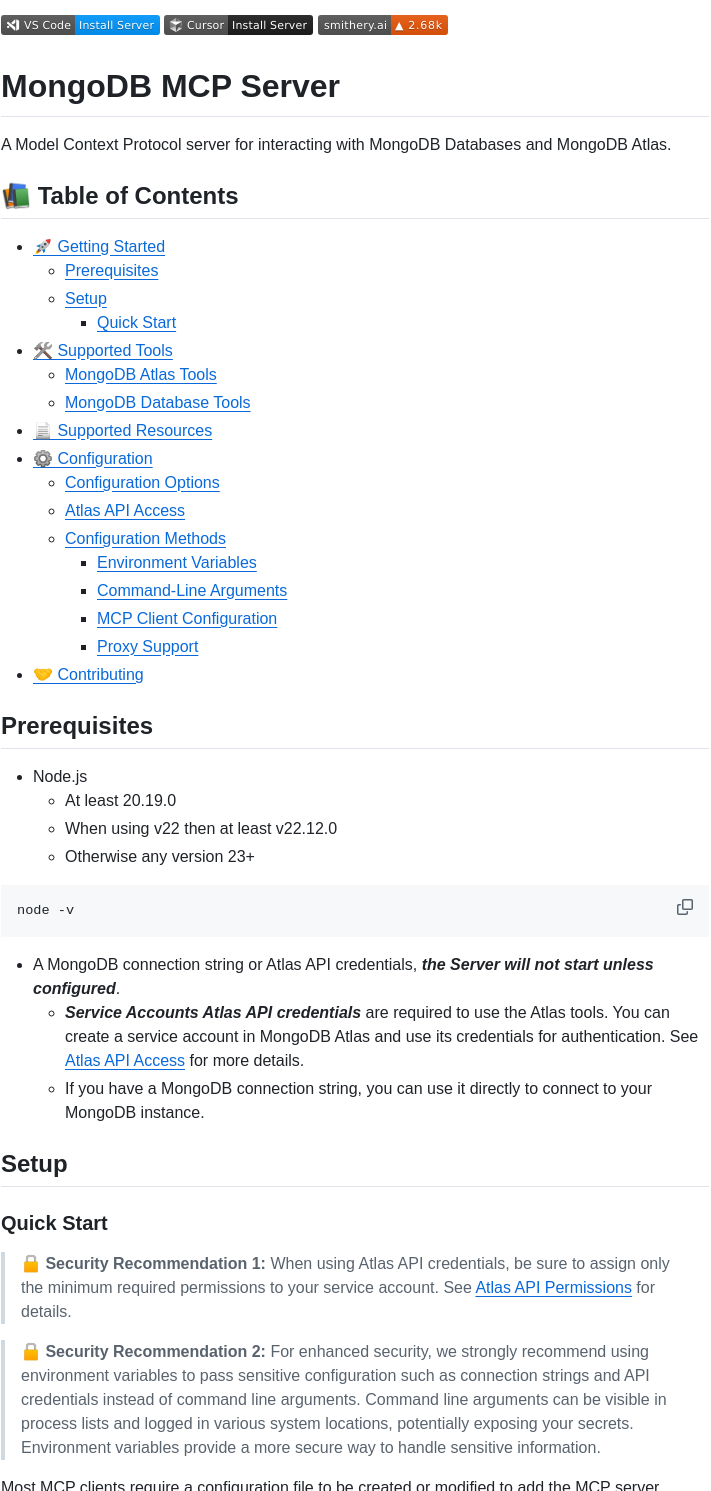Open the Supported Tools link
The height and width of the screenshot is (1491, 711).
pos(116,350)
